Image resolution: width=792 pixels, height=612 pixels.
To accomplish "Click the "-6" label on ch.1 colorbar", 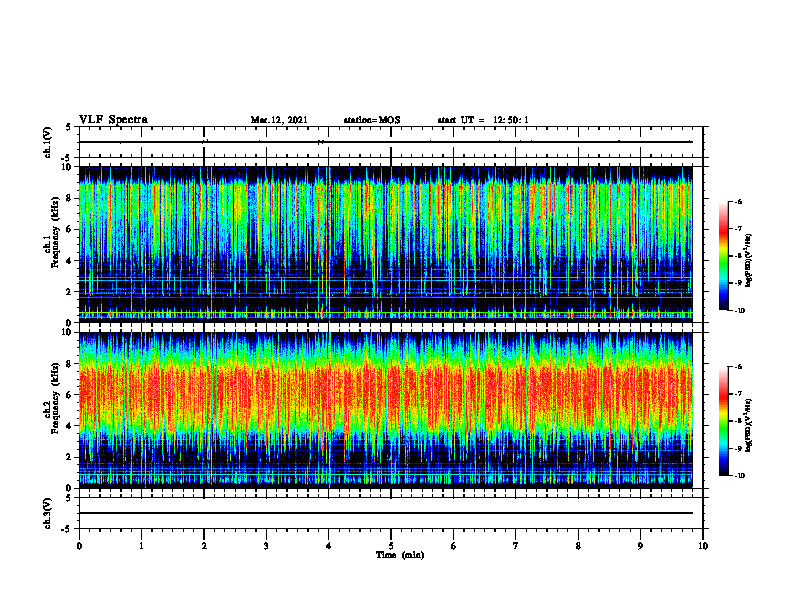I will coord(738,202).
